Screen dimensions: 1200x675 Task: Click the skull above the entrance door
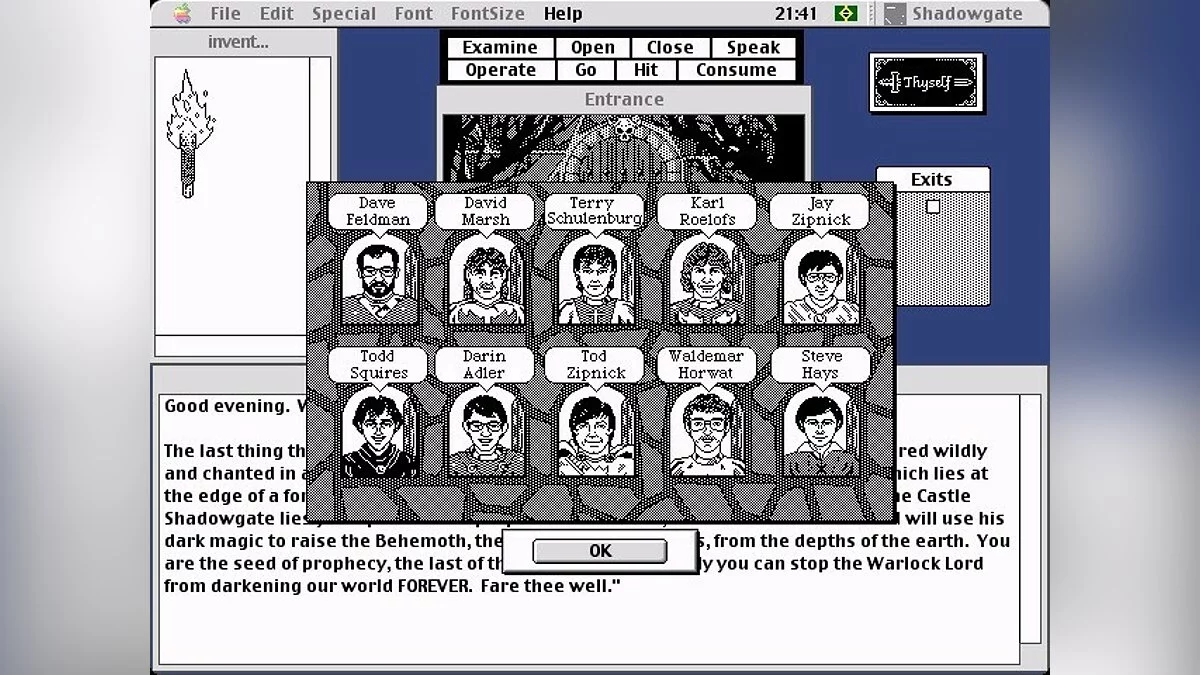(624, 129)
